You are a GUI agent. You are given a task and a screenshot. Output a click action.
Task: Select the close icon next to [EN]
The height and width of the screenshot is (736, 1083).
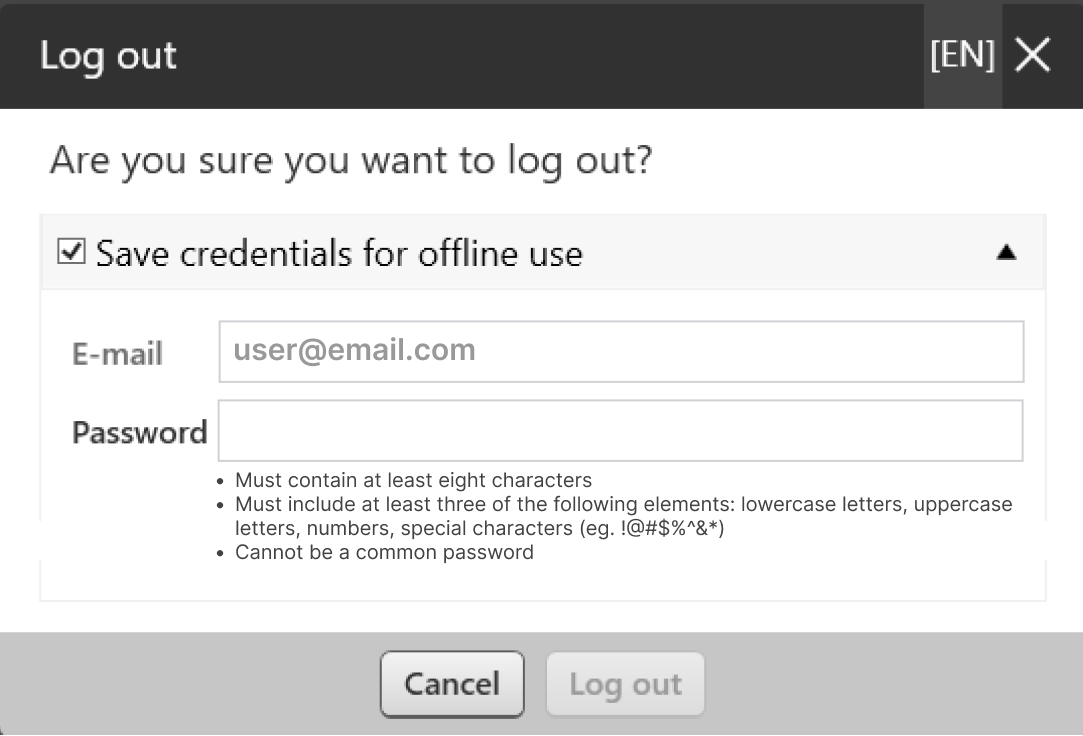1031,56
